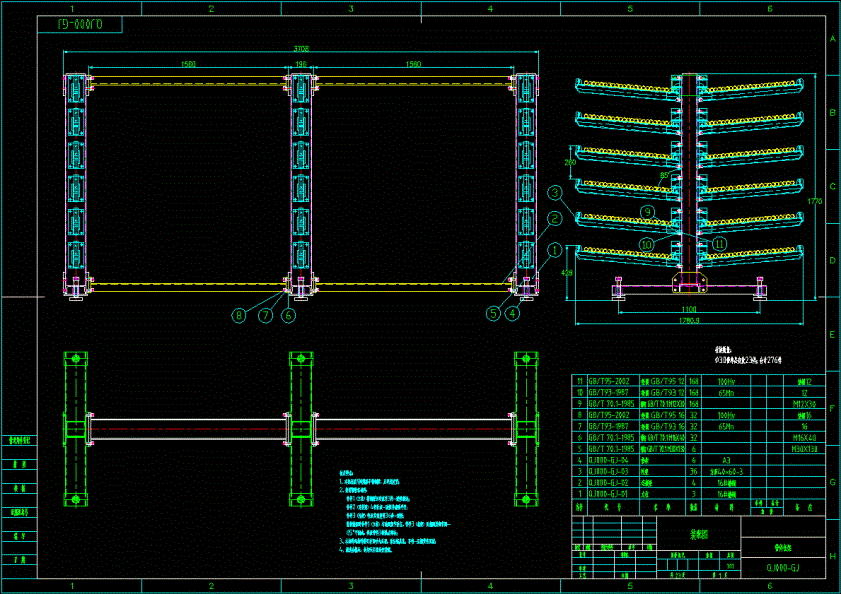This screenshot has height=594, width=841.
Task: Click QJ000-GJ-02 in the parts list
Action: 608,483
